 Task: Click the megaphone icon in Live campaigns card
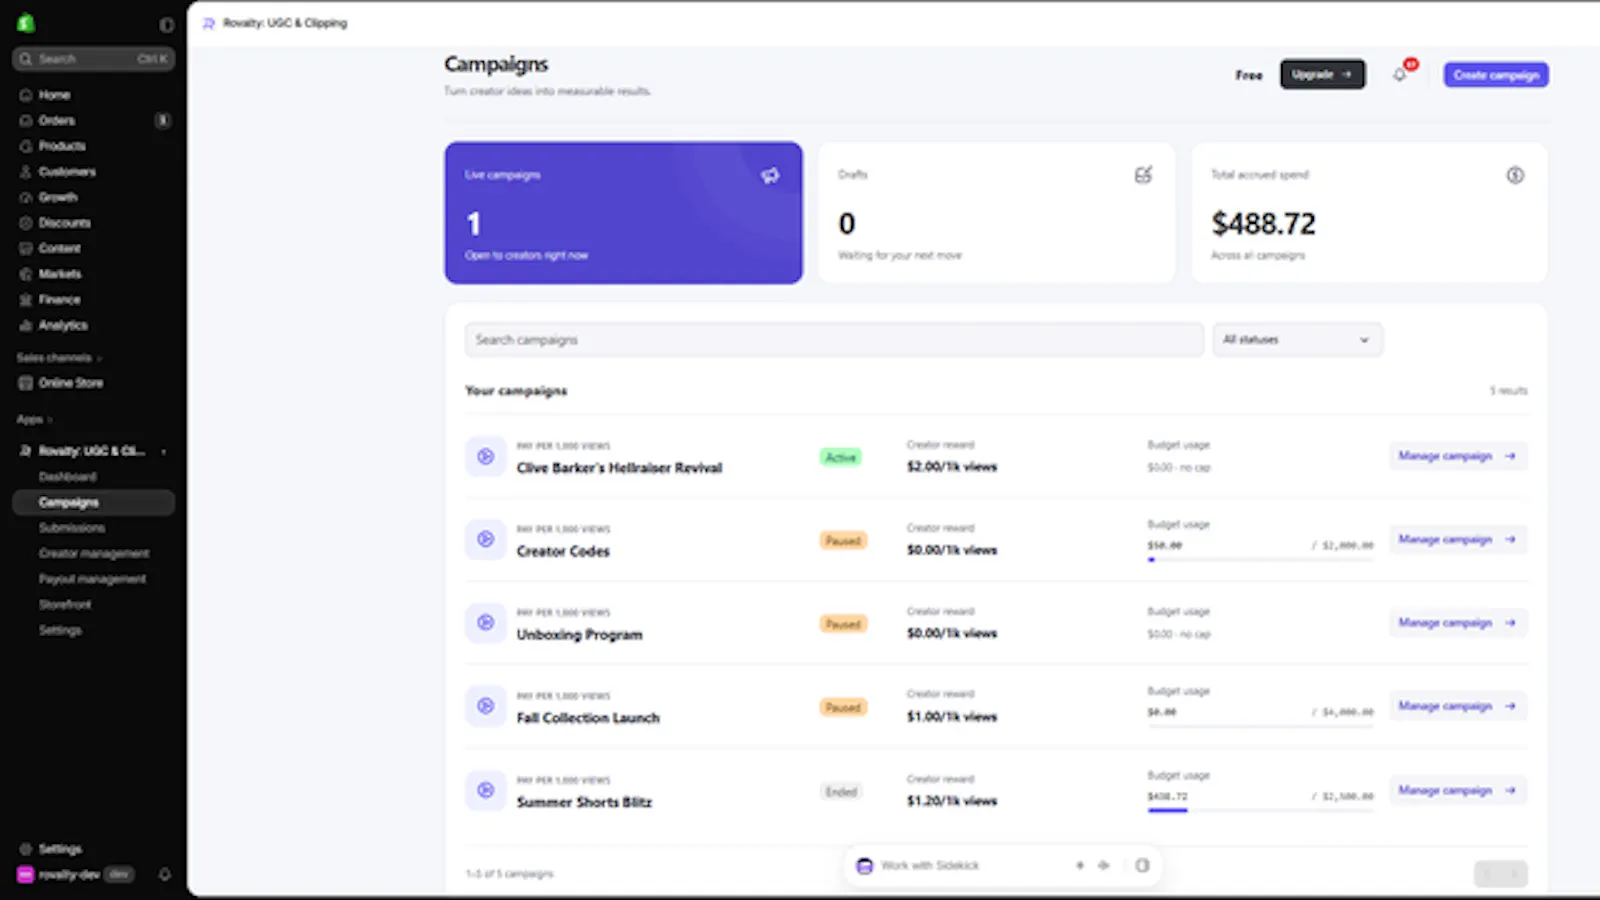[770, 175]
